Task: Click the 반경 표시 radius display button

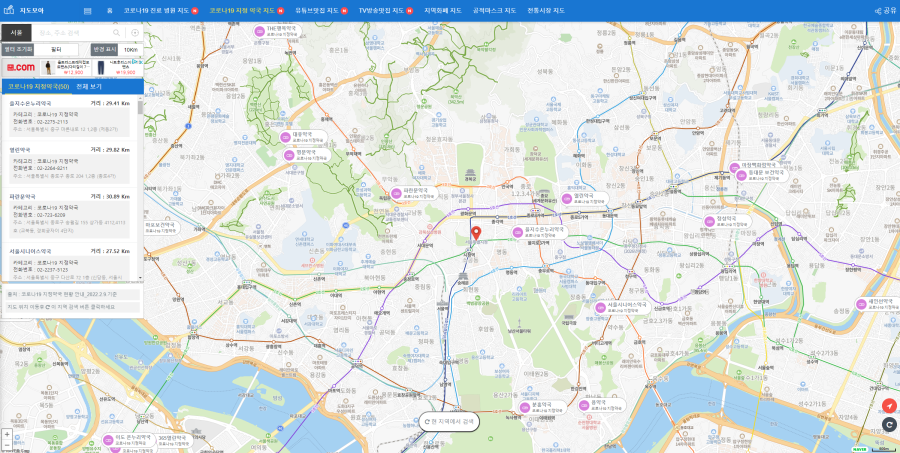Action: (106, 50)
